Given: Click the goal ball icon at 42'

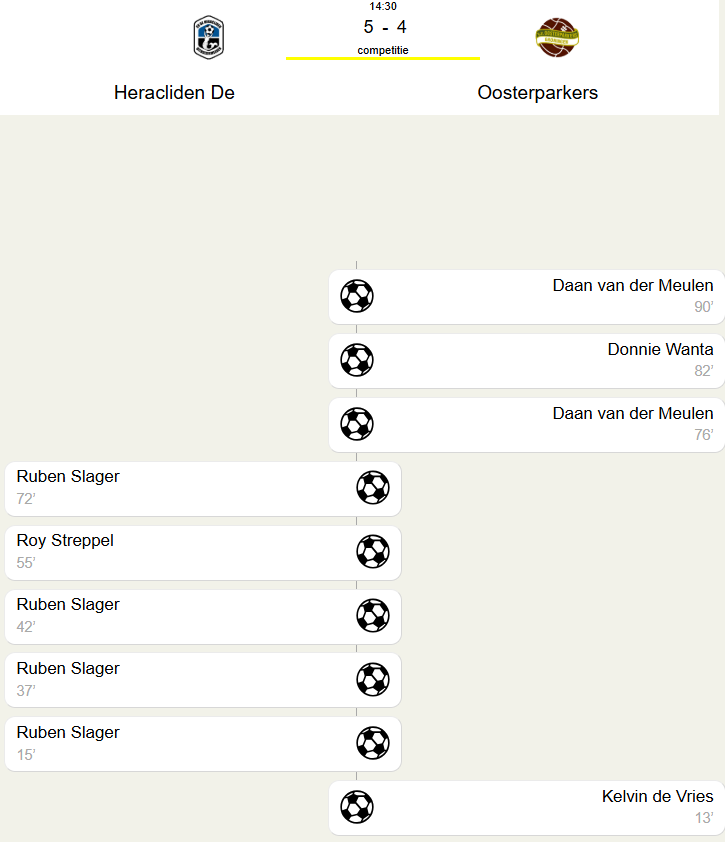Looking at the screenshot, I should pyautogui.click(x=373, y=616).
